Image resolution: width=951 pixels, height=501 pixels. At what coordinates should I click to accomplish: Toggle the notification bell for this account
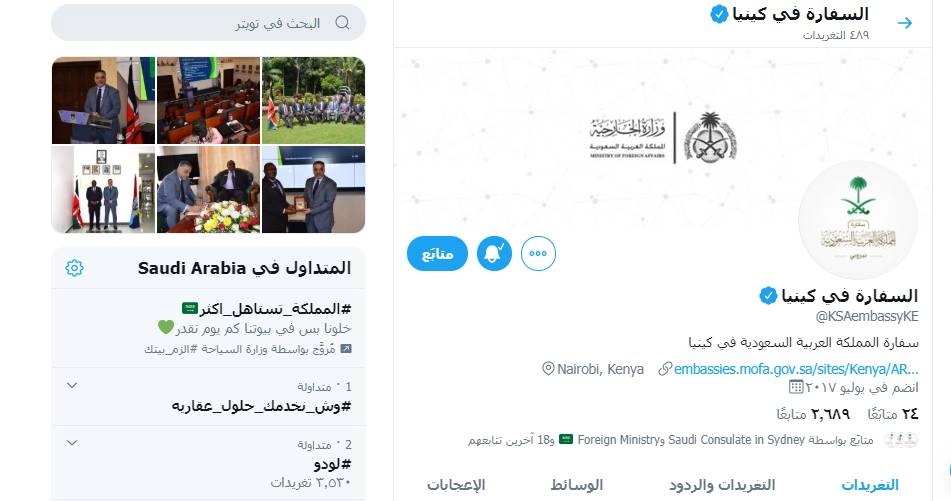[x=494, y=254]
